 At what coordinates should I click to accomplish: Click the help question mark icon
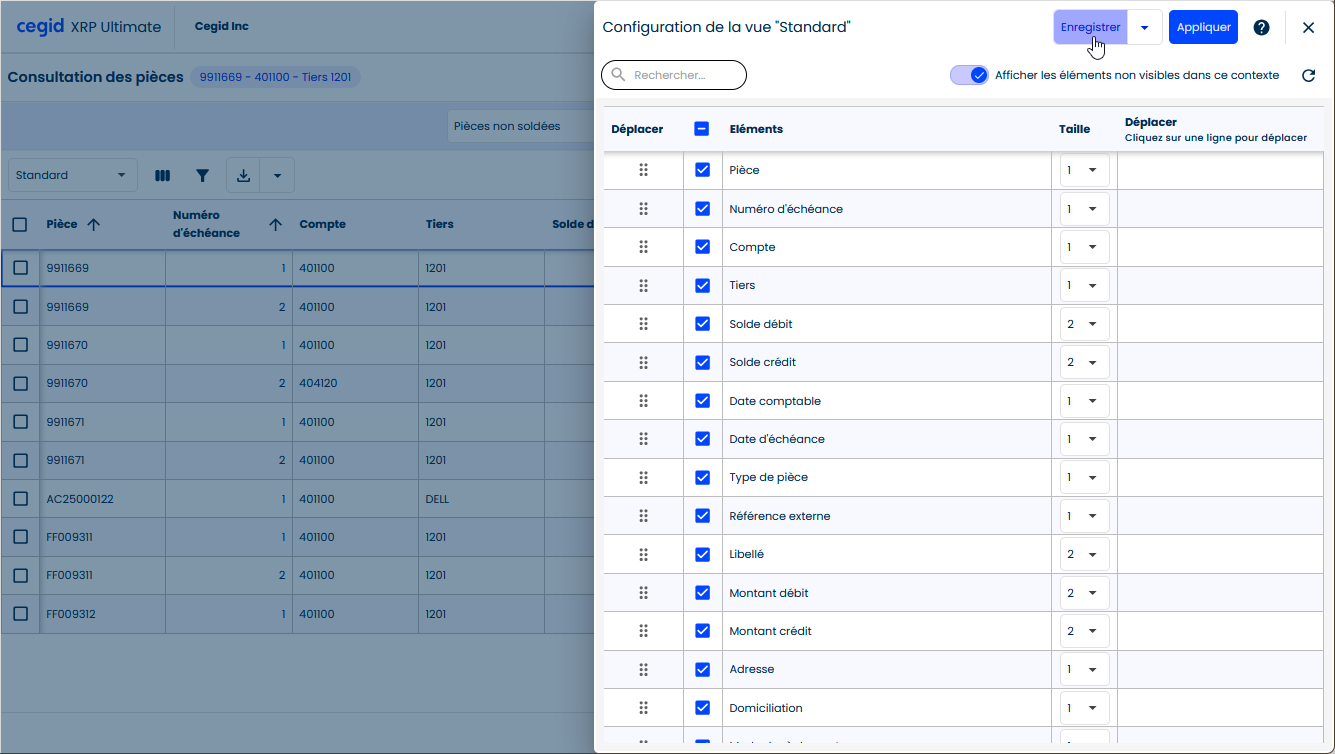1261,28
